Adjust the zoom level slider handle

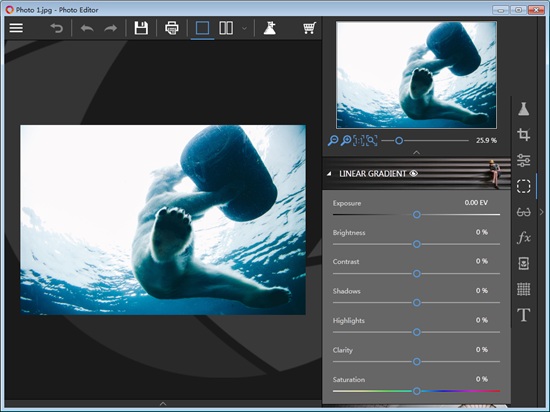[x=399, y=141]
